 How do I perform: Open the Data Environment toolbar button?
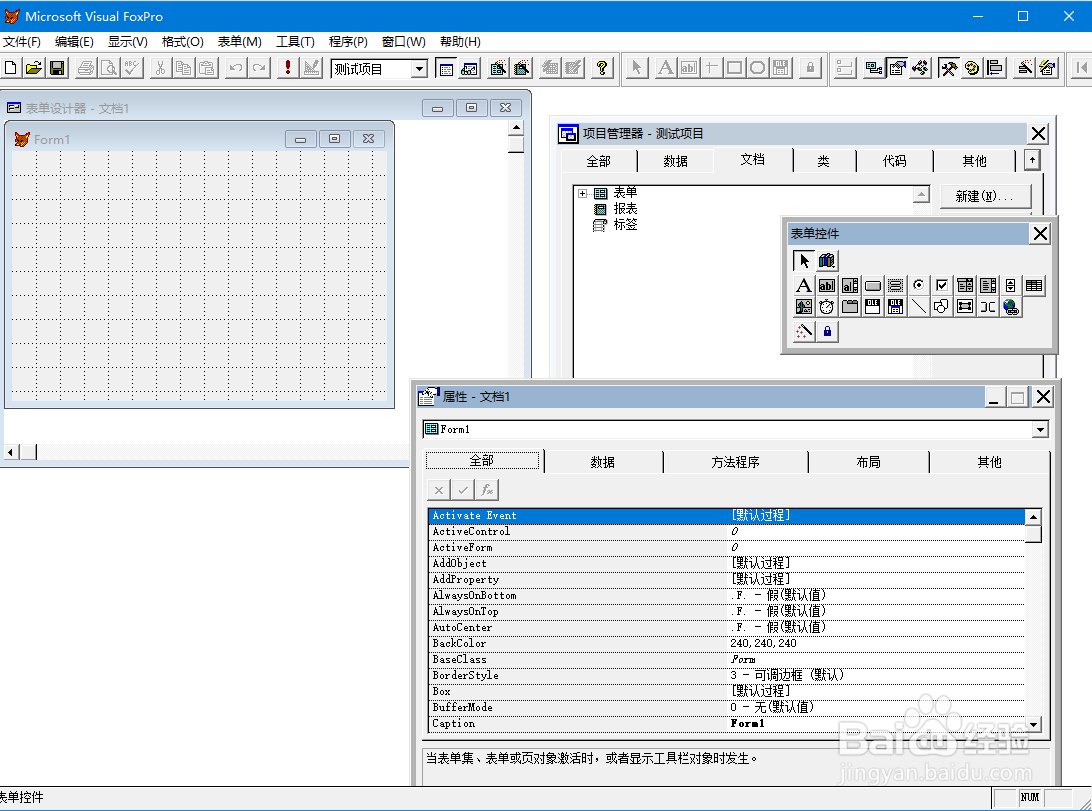[874, 68]
